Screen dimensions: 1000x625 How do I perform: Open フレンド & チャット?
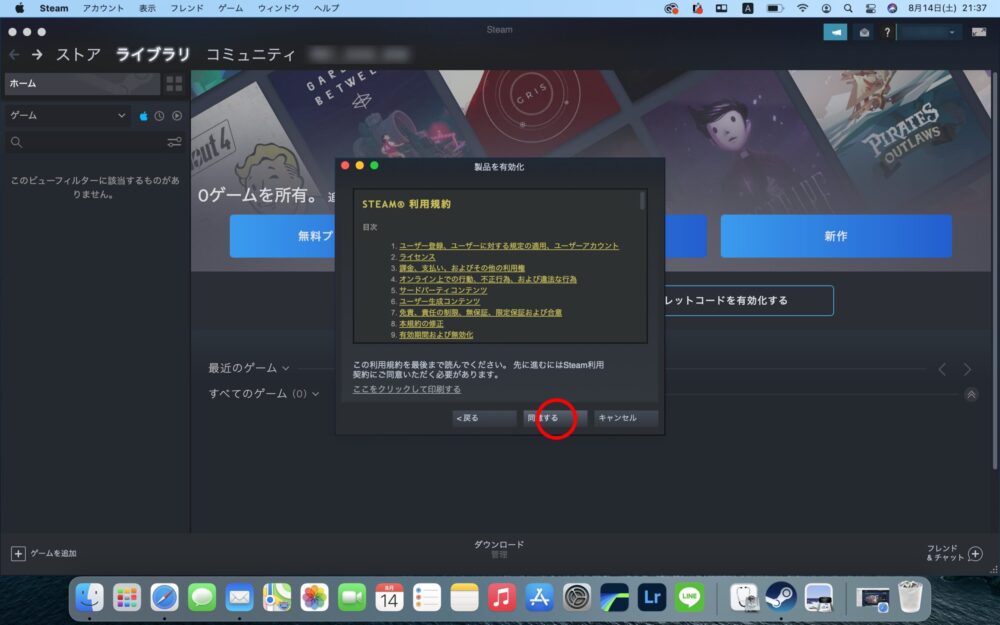pyautogui.click(x=954, y=553)
